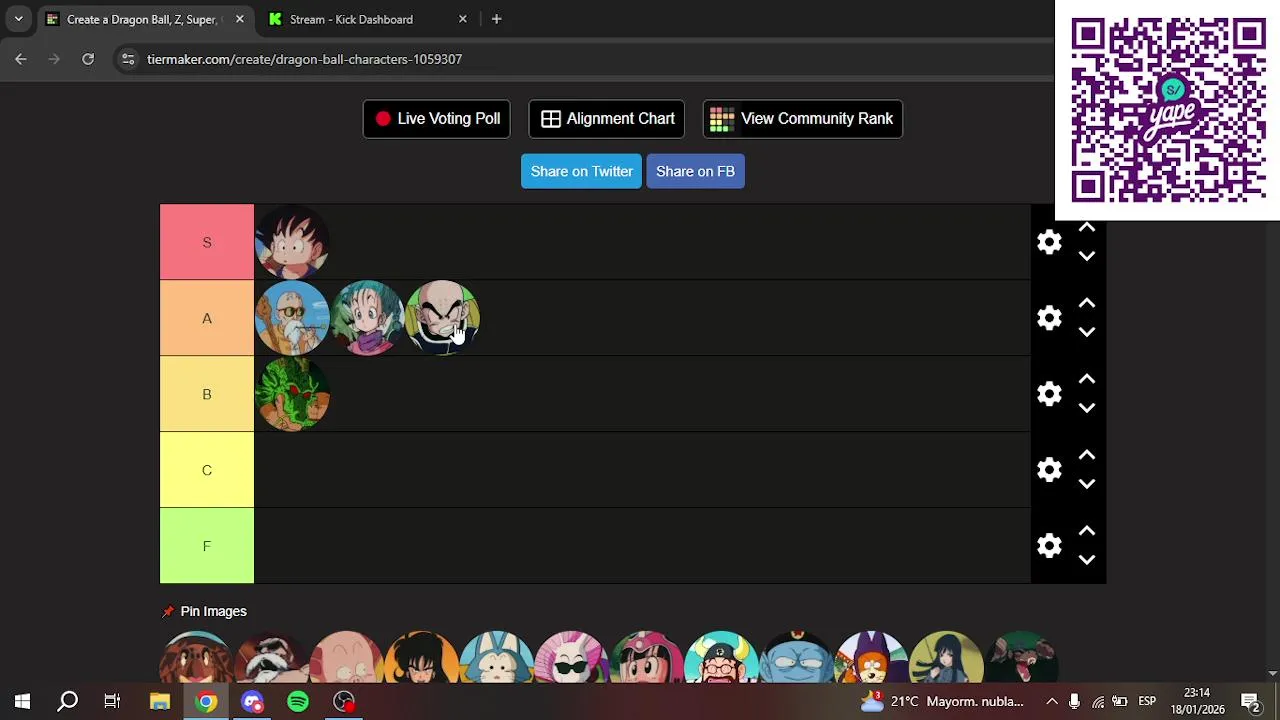Open Task View in taskbar

pos(112,702)
